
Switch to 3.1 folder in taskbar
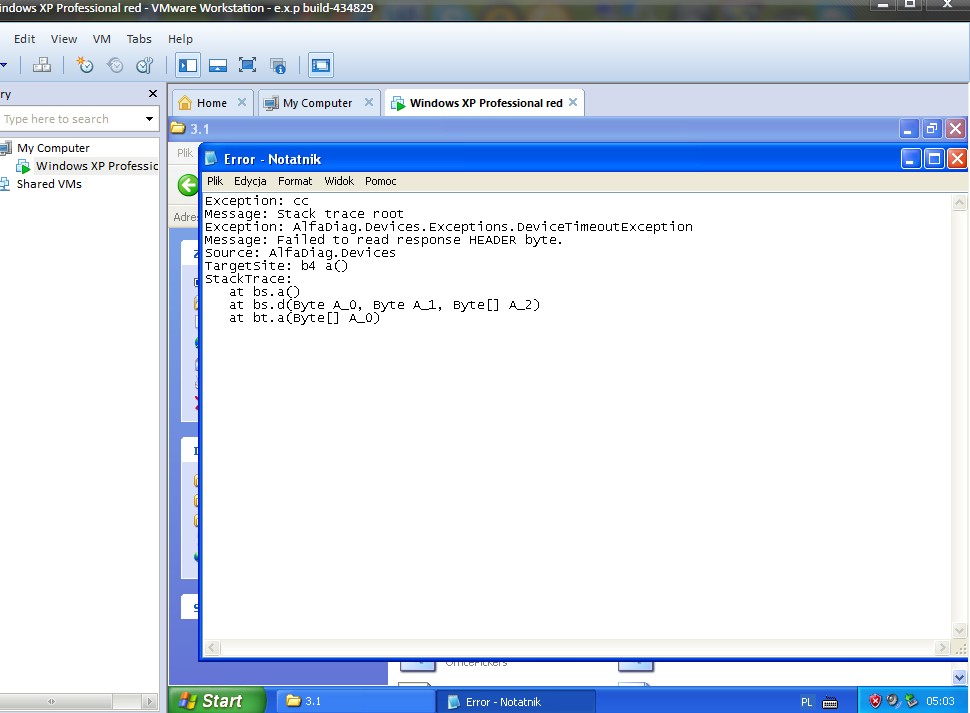click(356, 701)
